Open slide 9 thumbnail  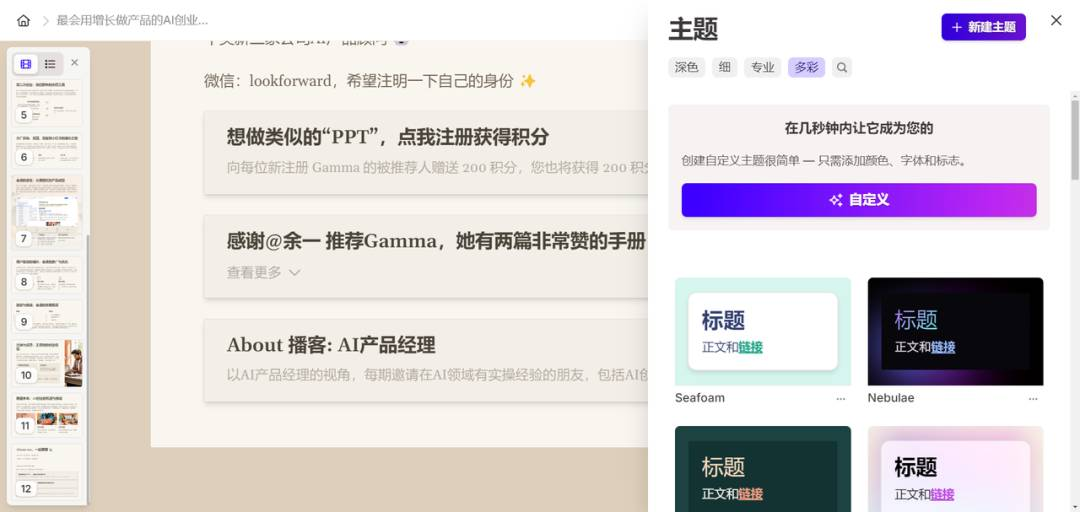(x=48, y=316)
